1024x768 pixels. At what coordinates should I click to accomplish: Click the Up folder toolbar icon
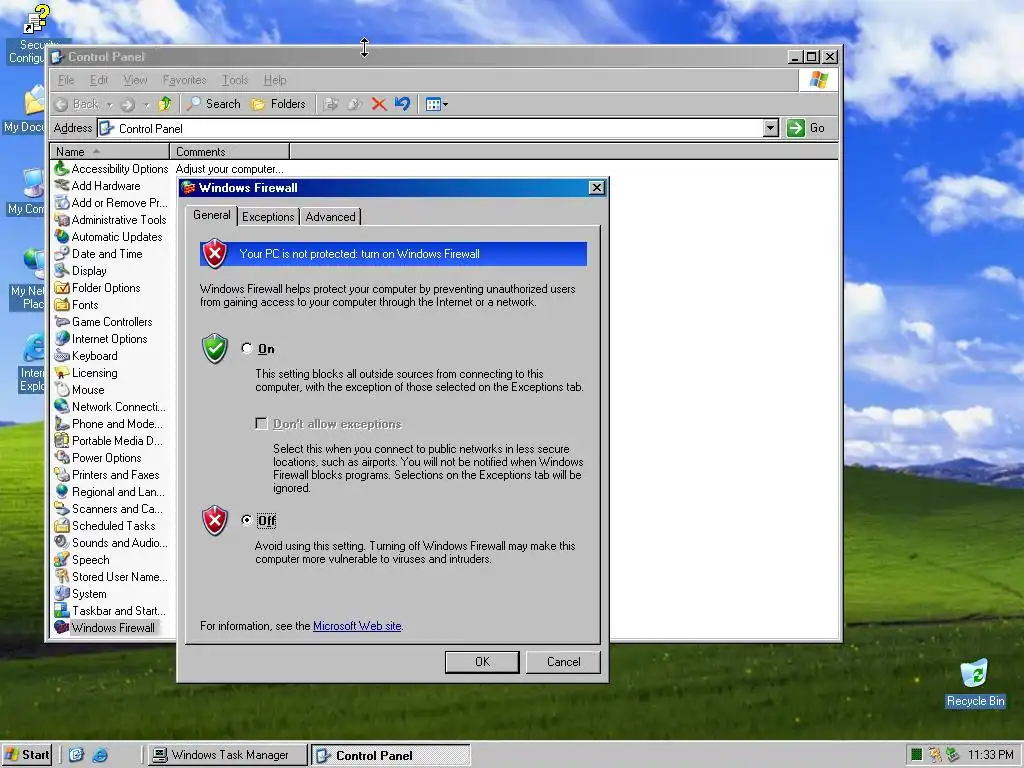tap(165, 104)
